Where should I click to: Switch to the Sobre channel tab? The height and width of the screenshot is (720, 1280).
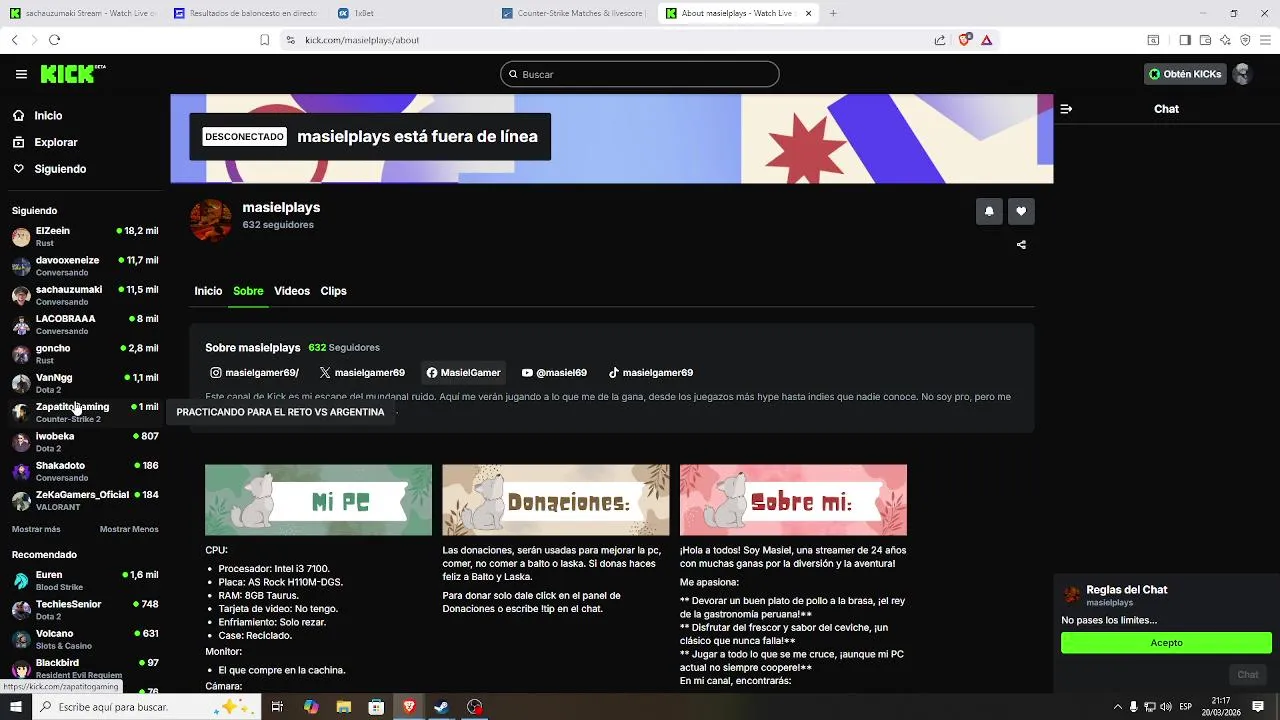pyautogui.click(x=248, y=291)
